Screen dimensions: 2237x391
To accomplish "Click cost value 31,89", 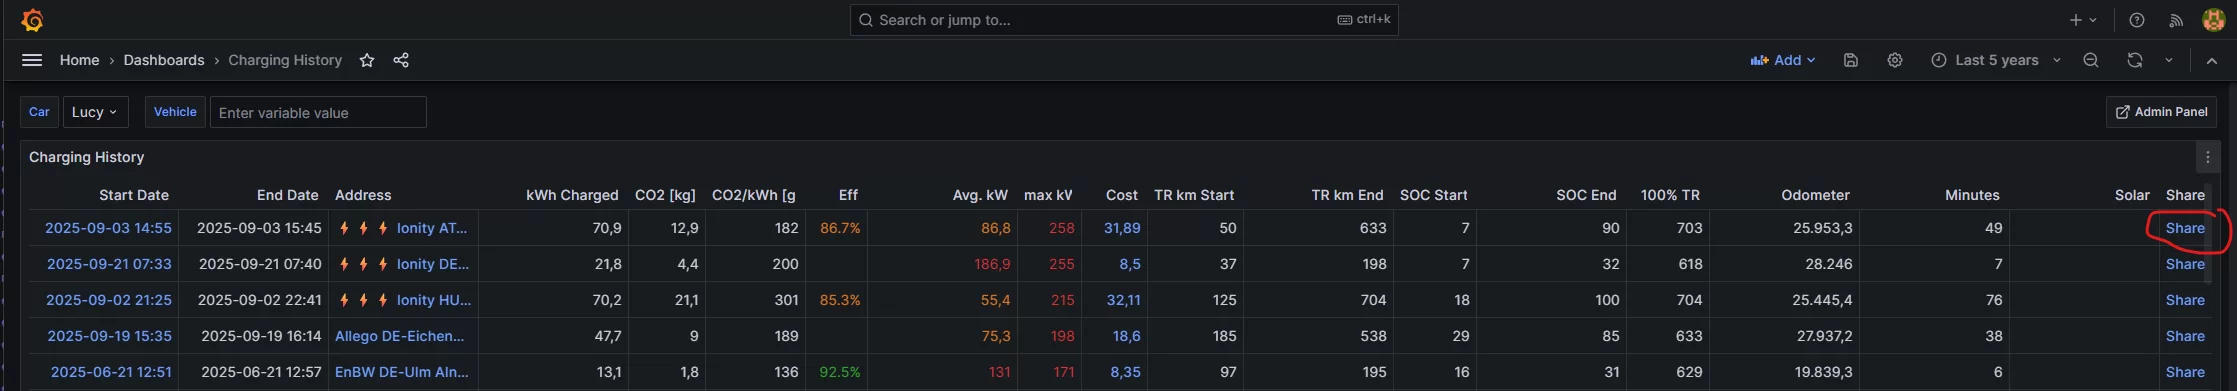I will click(x=1122, y=228).
